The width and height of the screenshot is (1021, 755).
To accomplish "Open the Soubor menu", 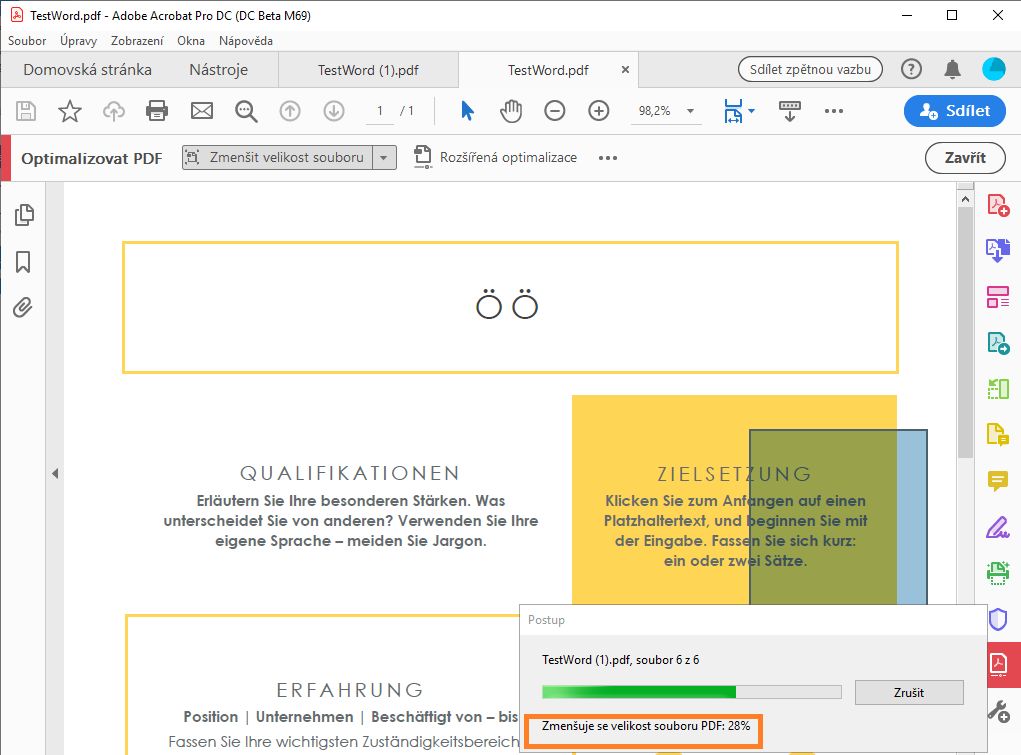I will [26, 41].
